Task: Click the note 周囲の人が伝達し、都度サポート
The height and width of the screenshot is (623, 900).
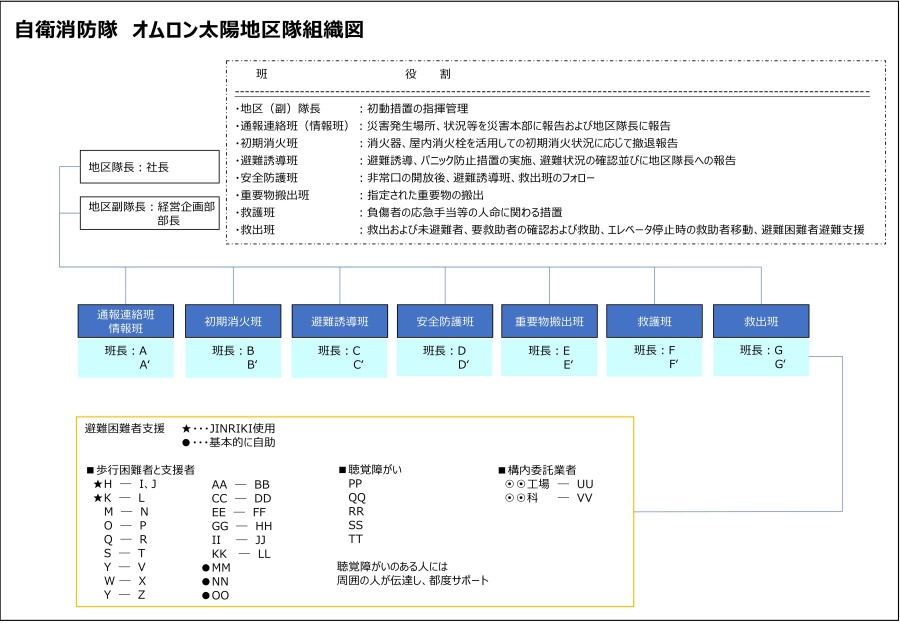Action: pos(413,581)
